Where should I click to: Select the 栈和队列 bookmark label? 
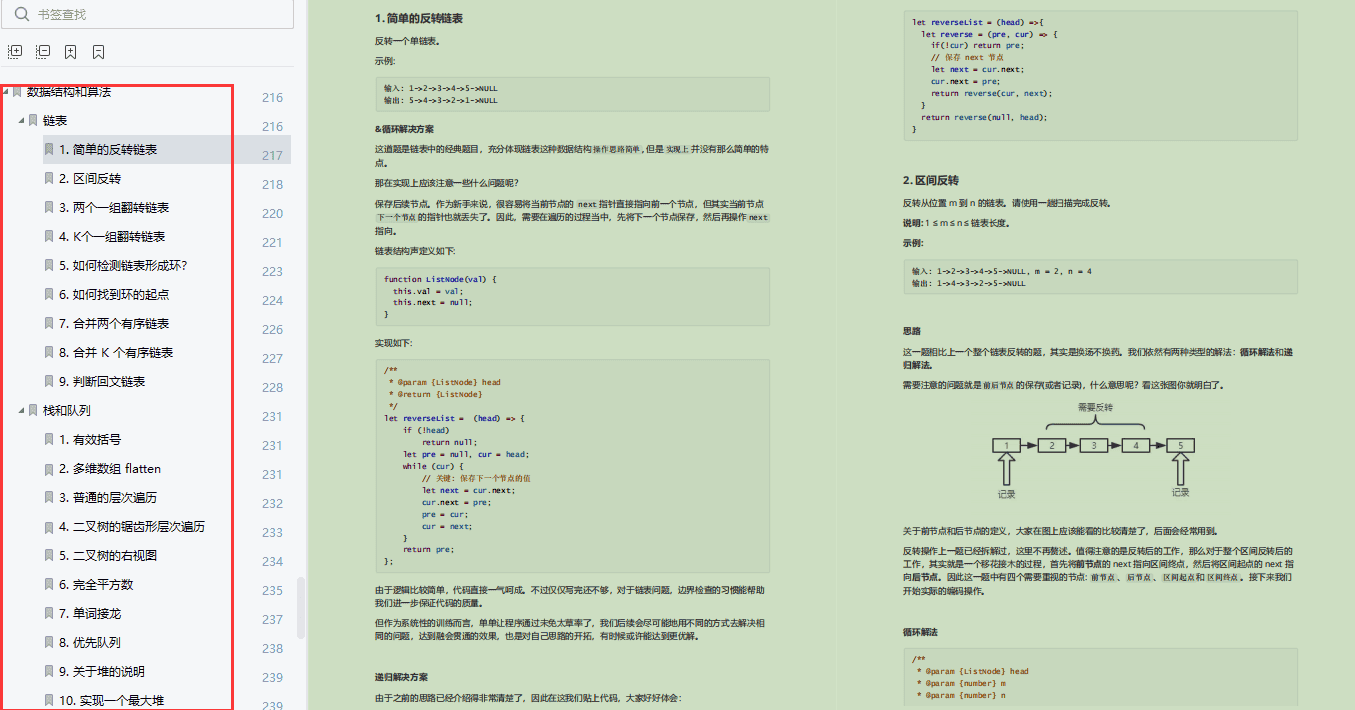pos(67,410)
